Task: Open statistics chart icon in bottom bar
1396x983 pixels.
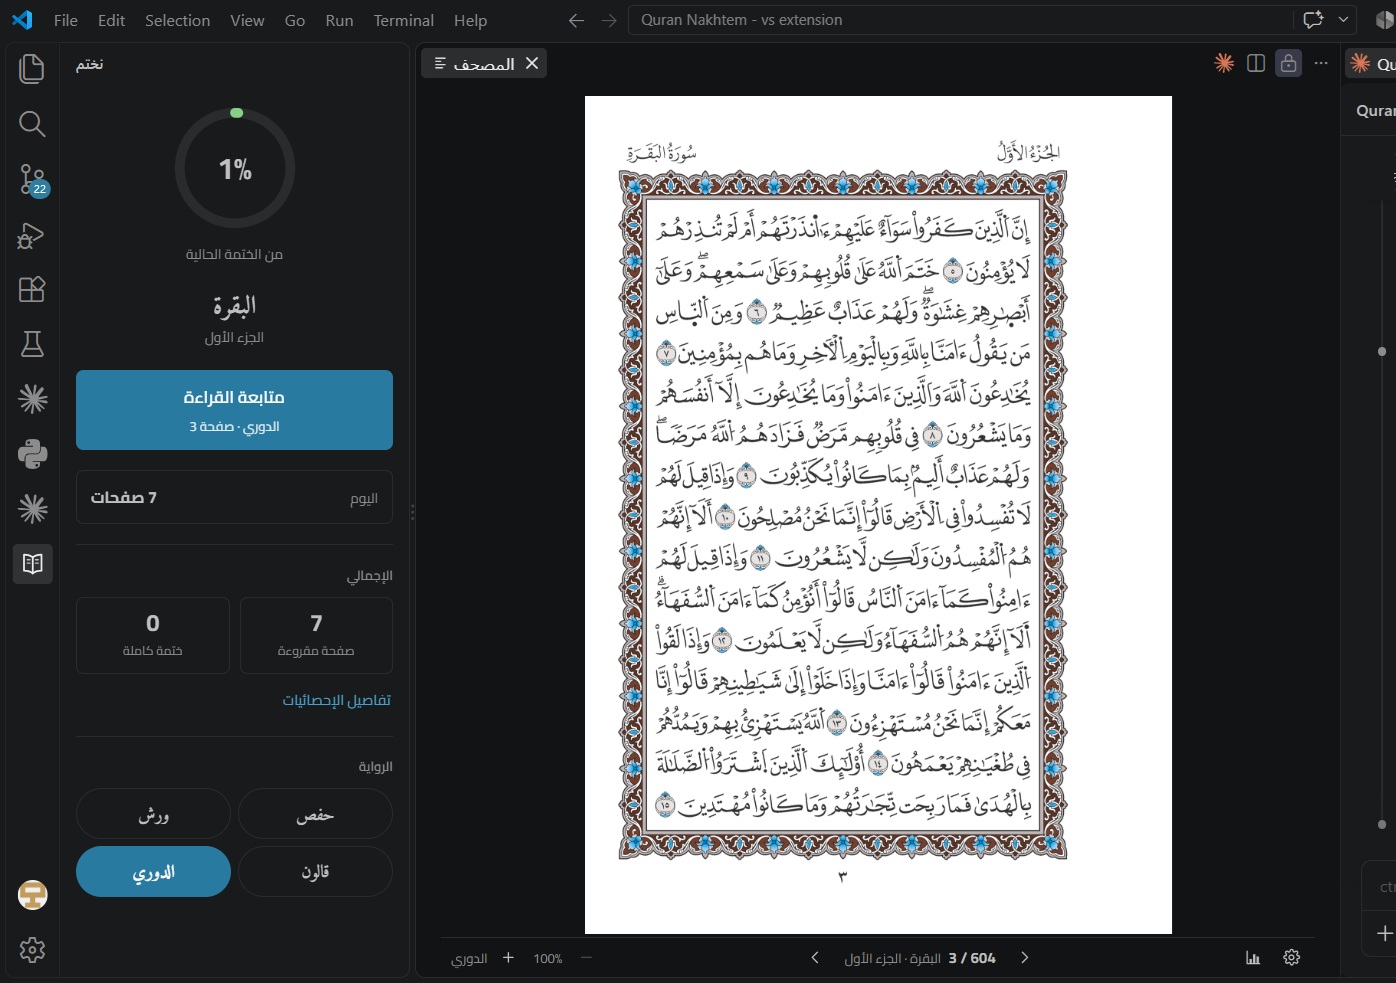Action: (x=1253, y=958)
